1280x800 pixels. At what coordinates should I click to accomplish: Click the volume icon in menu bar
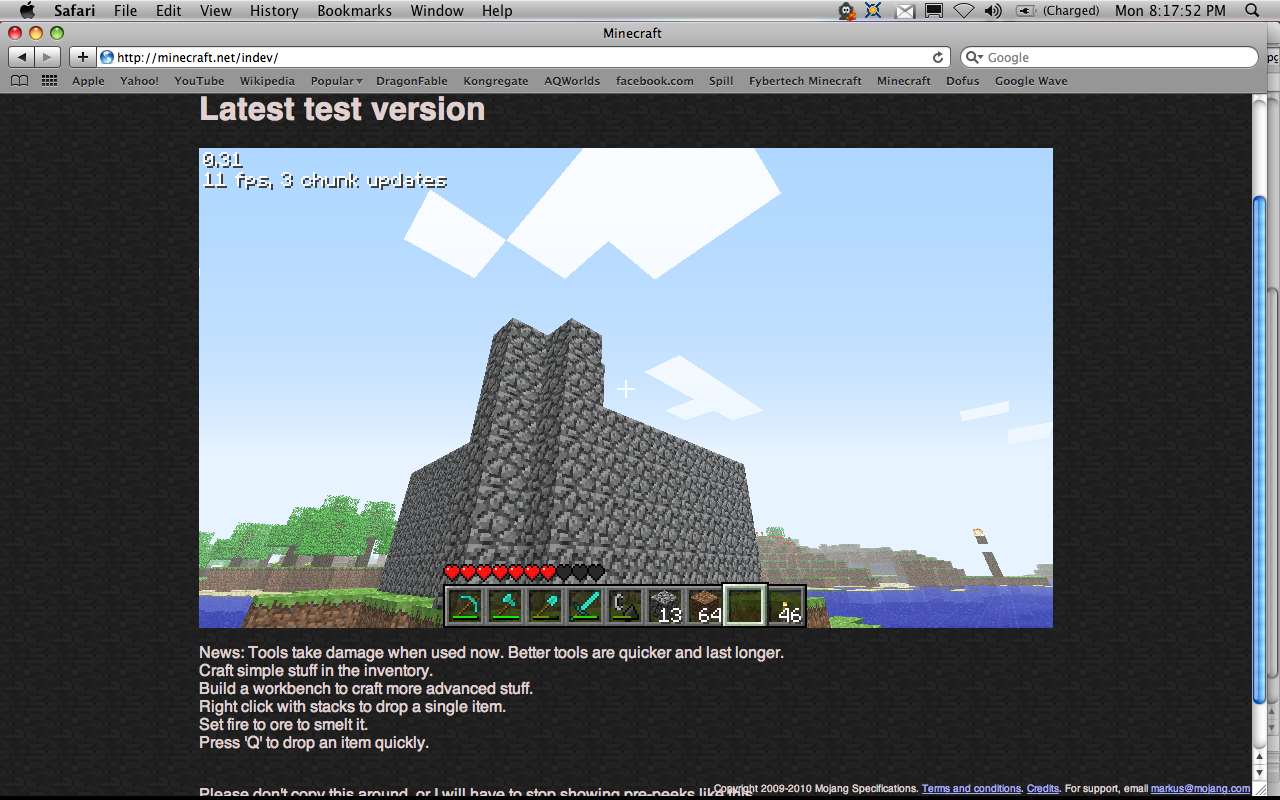tap(993, 11)
